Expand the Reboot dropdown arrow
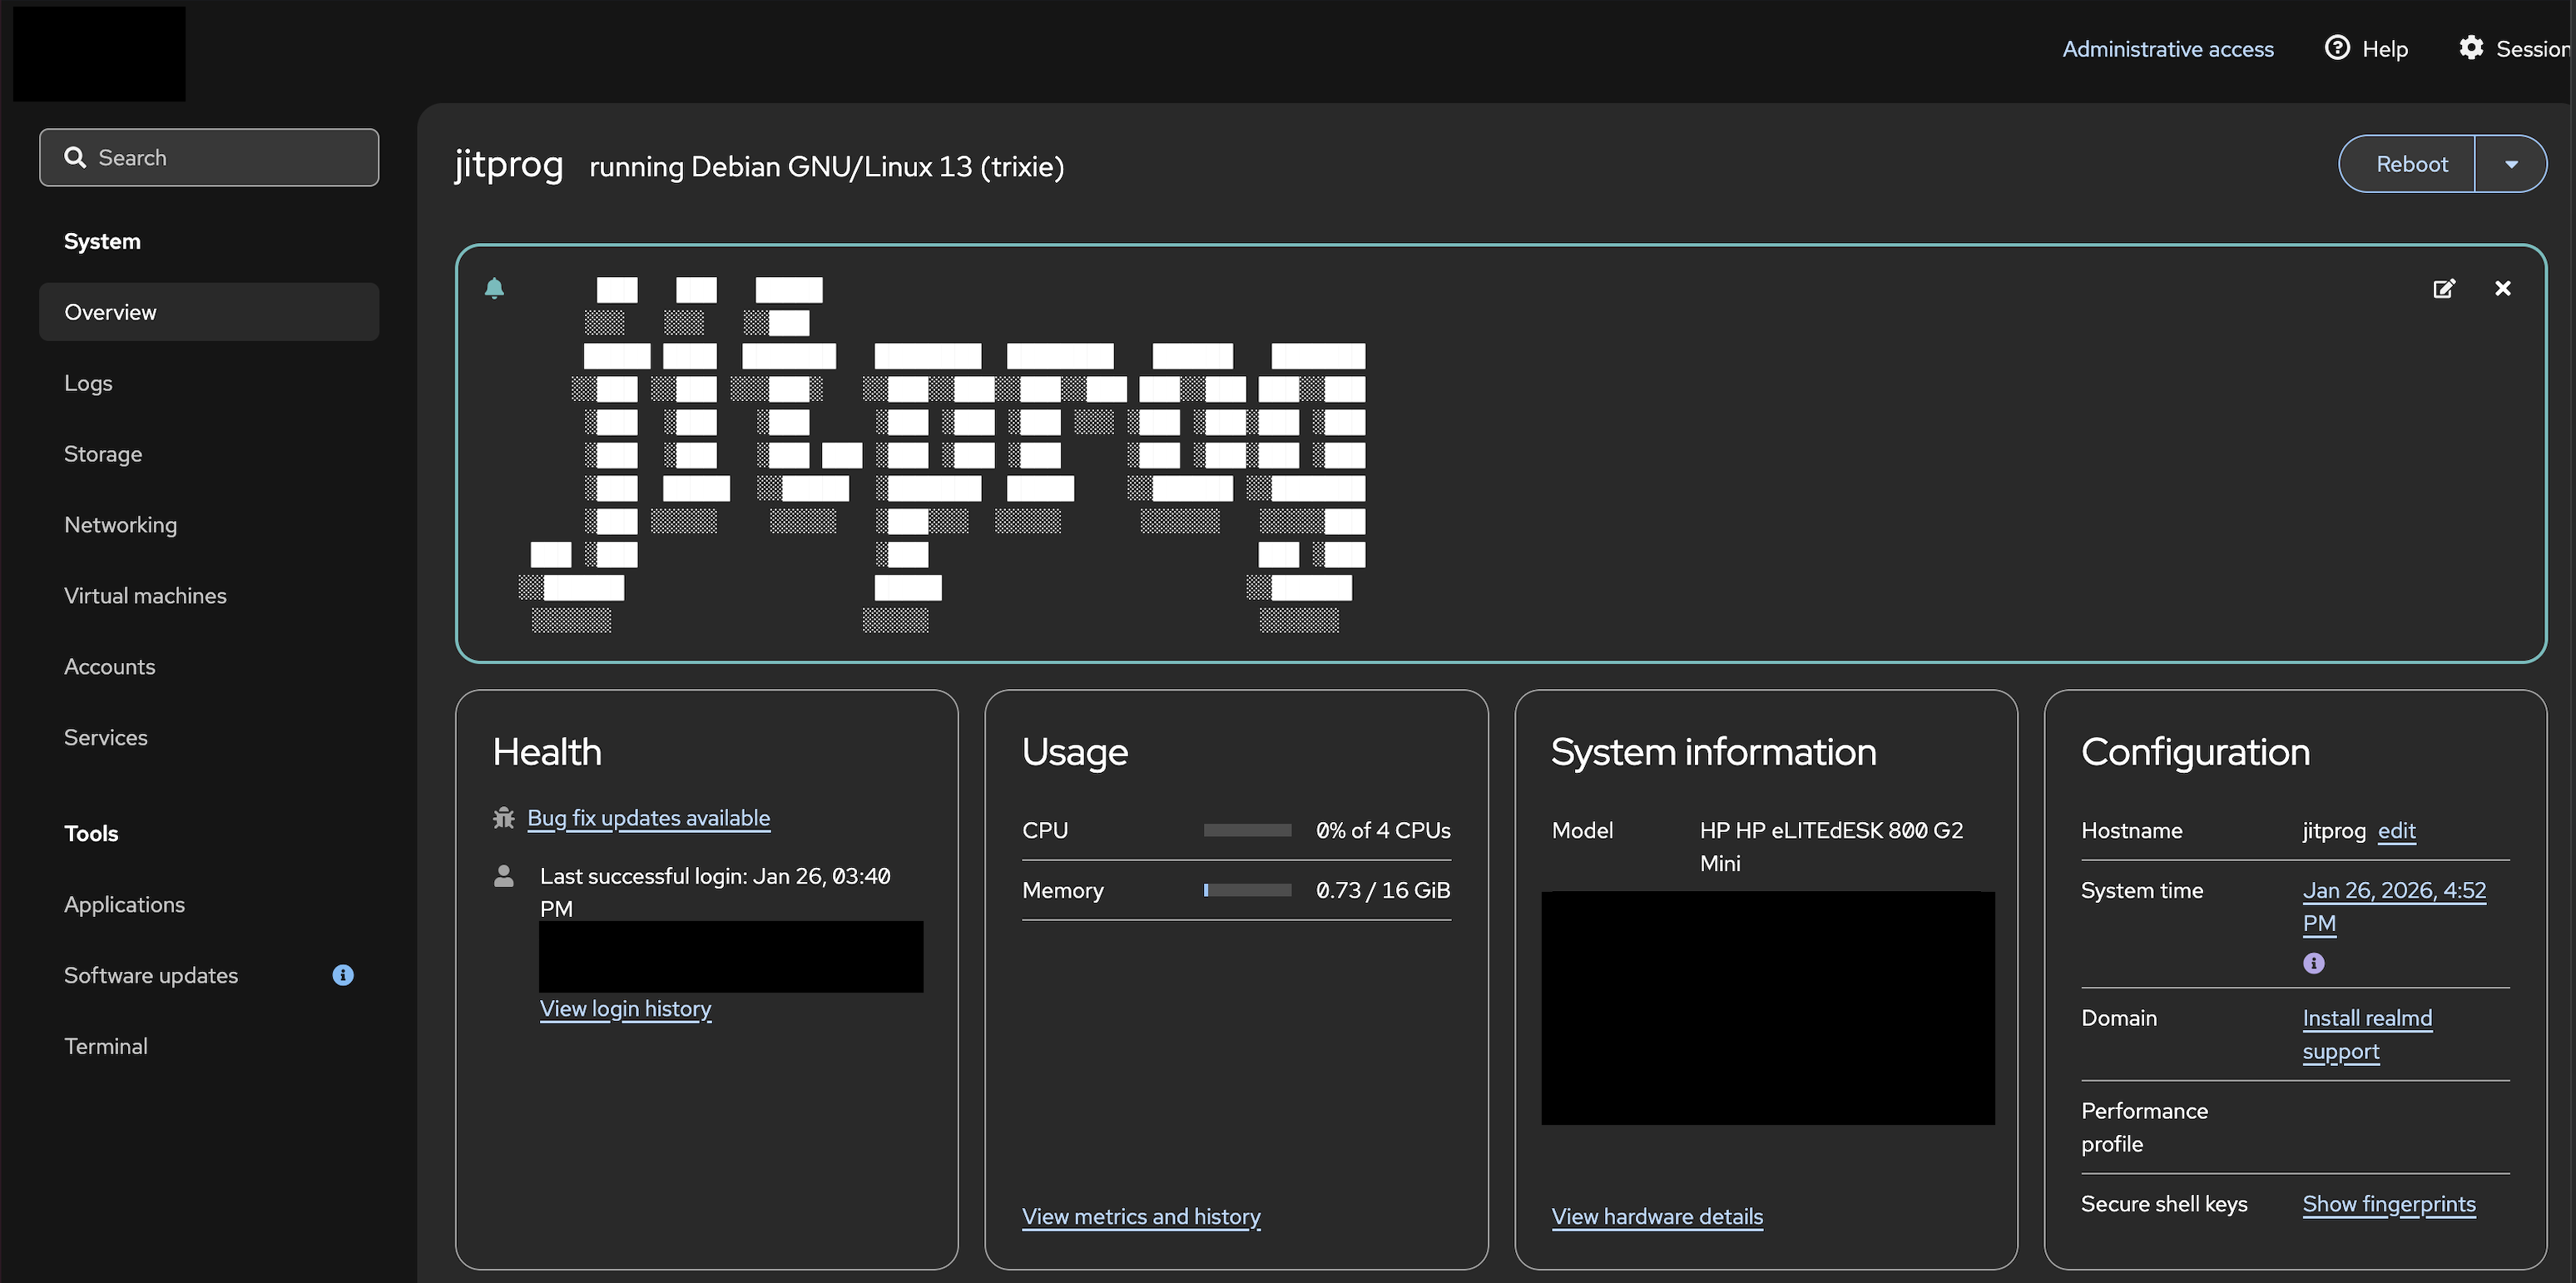2576x1283 pixels. (x=2510, y=164)
